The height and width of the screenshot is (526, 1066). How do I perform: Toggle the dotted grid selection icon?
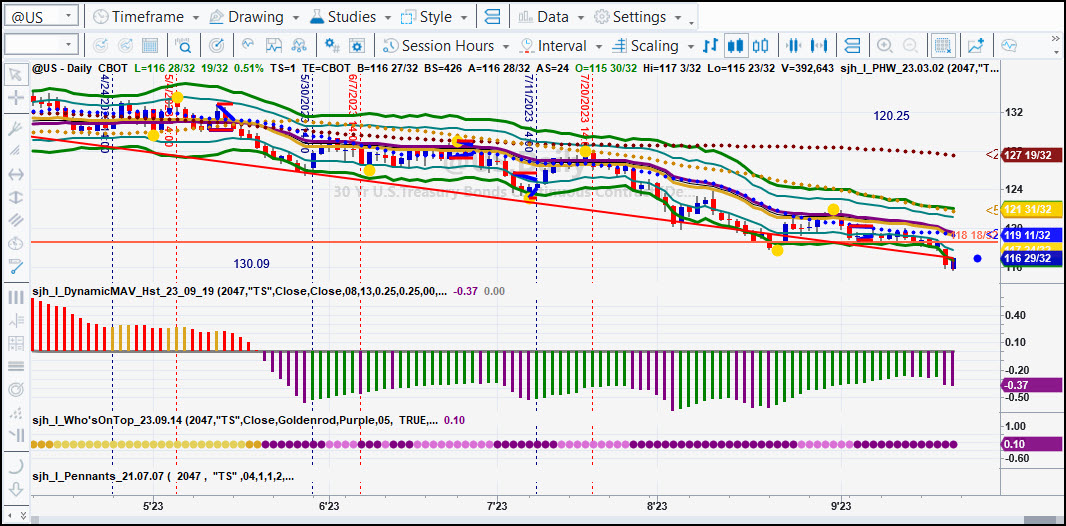(942, 46)
